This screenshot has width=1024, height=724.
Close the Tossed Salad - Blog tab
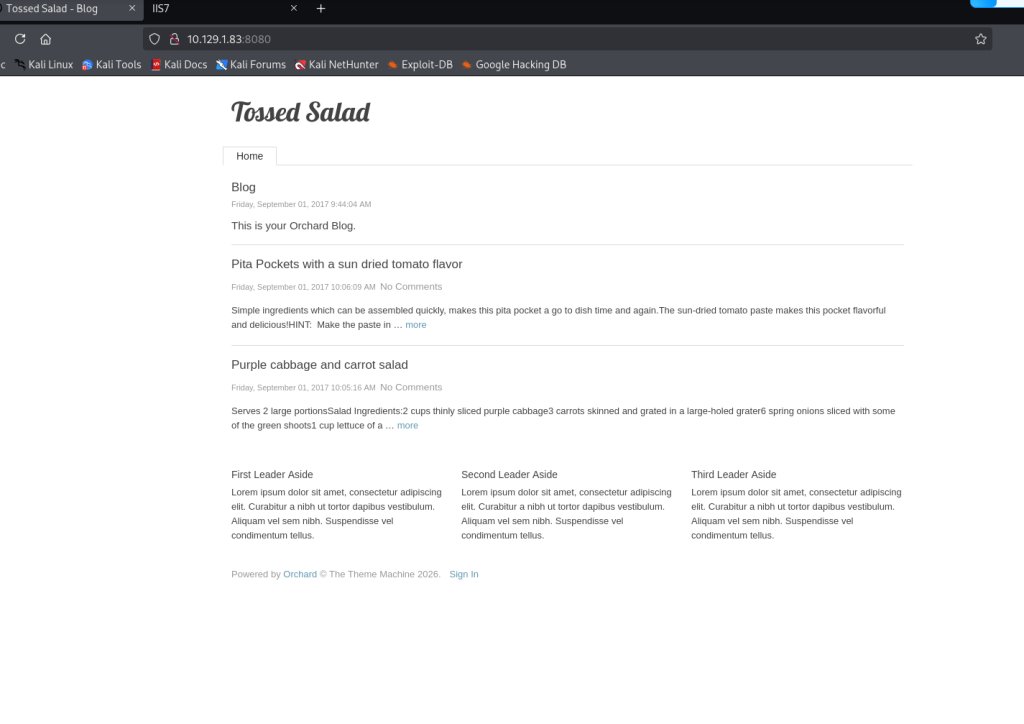pyautogui.click(x=132, y=8)
